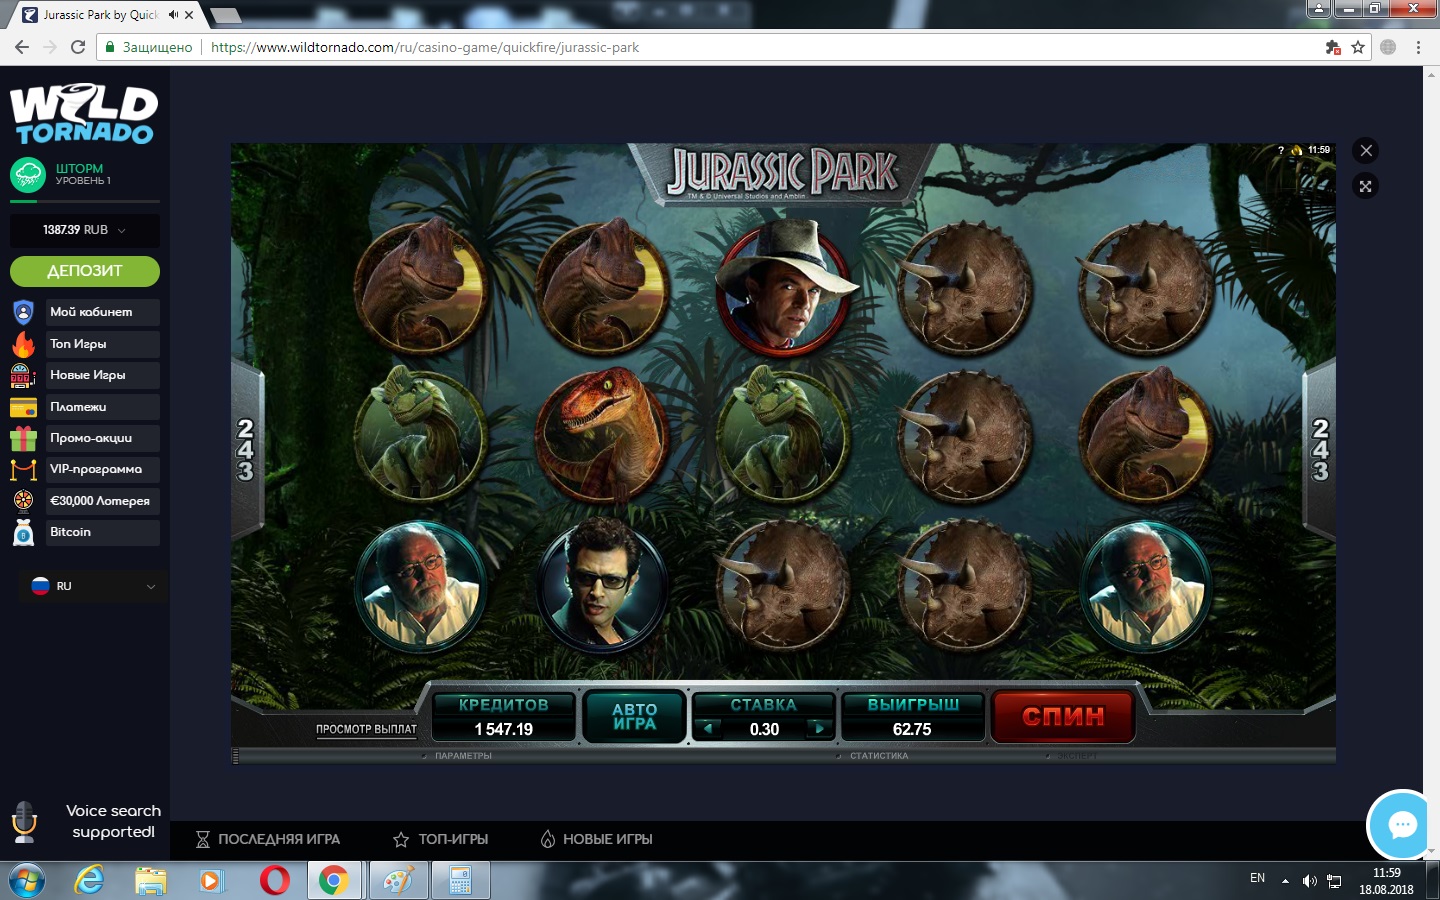Close the Jurassic Park browser tab
This screenshot has height=900, width=1440.
tap(189, 15)
